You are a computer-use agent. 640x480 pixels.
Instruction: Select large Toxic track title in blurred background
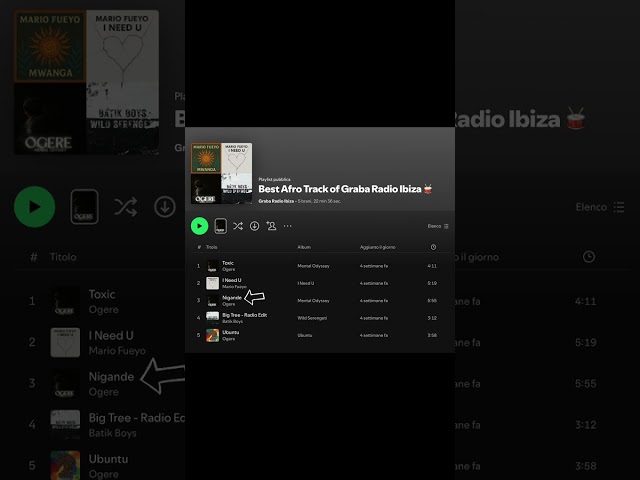pos(102,294)
